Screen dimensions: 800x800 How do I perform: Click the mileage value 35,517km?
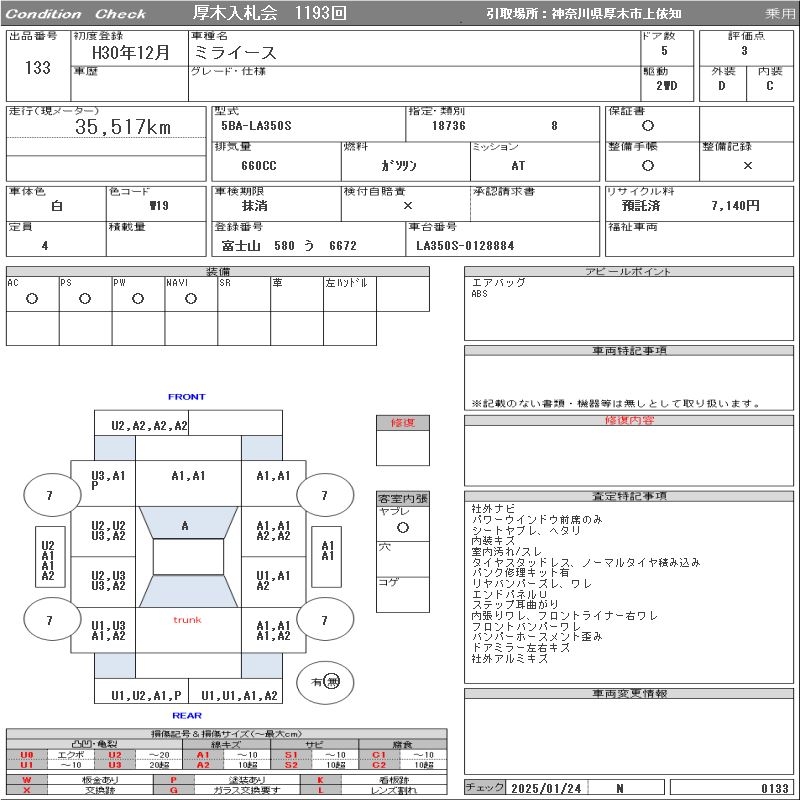coord(124,127)
